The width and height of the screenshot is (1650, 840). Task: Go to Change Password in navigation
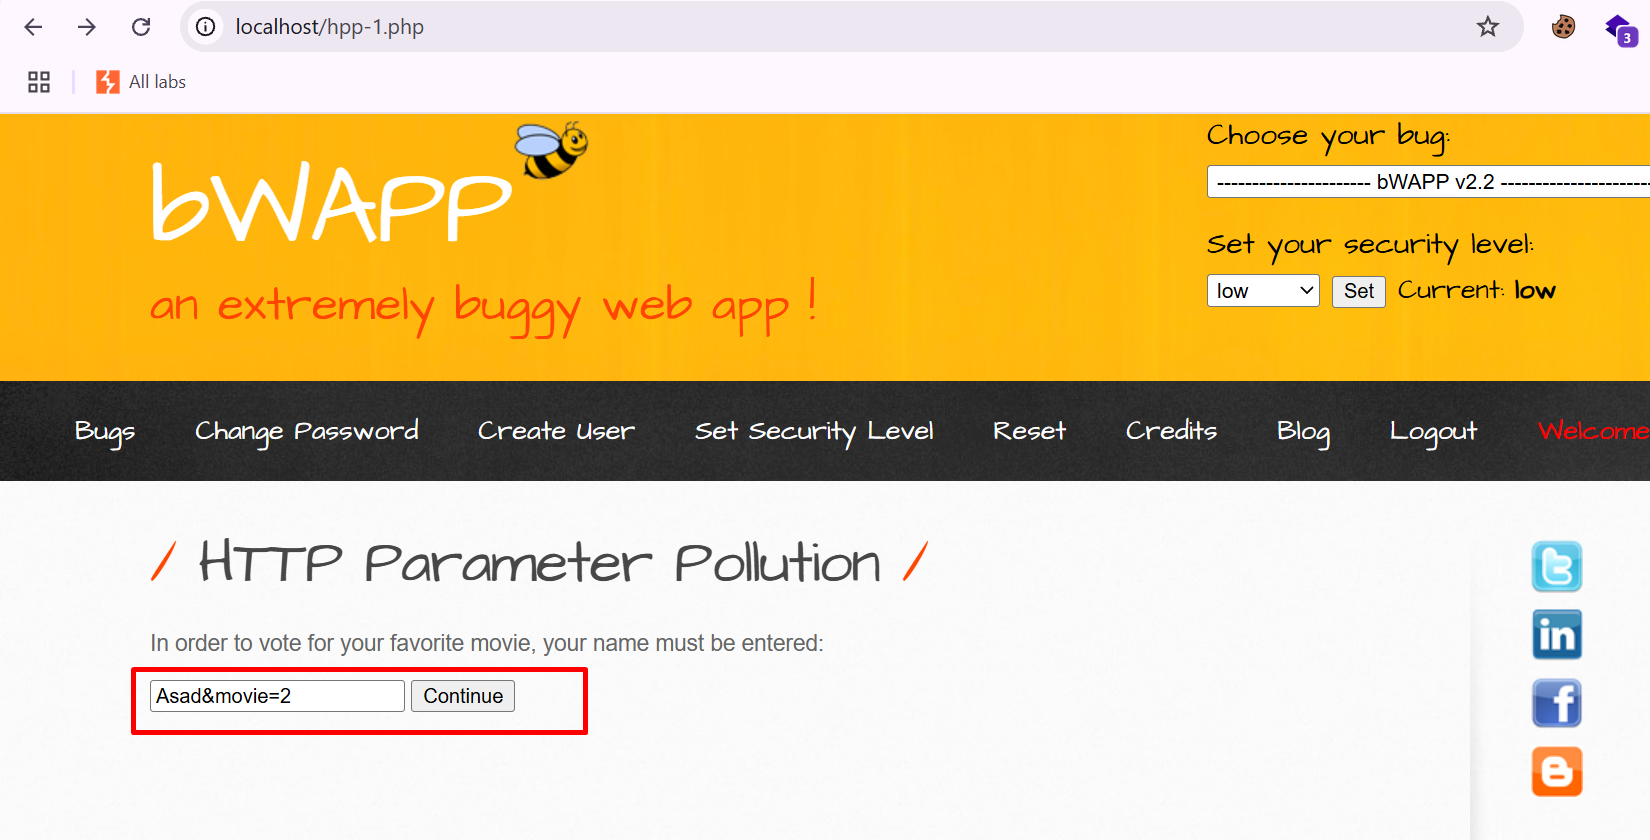306,431
